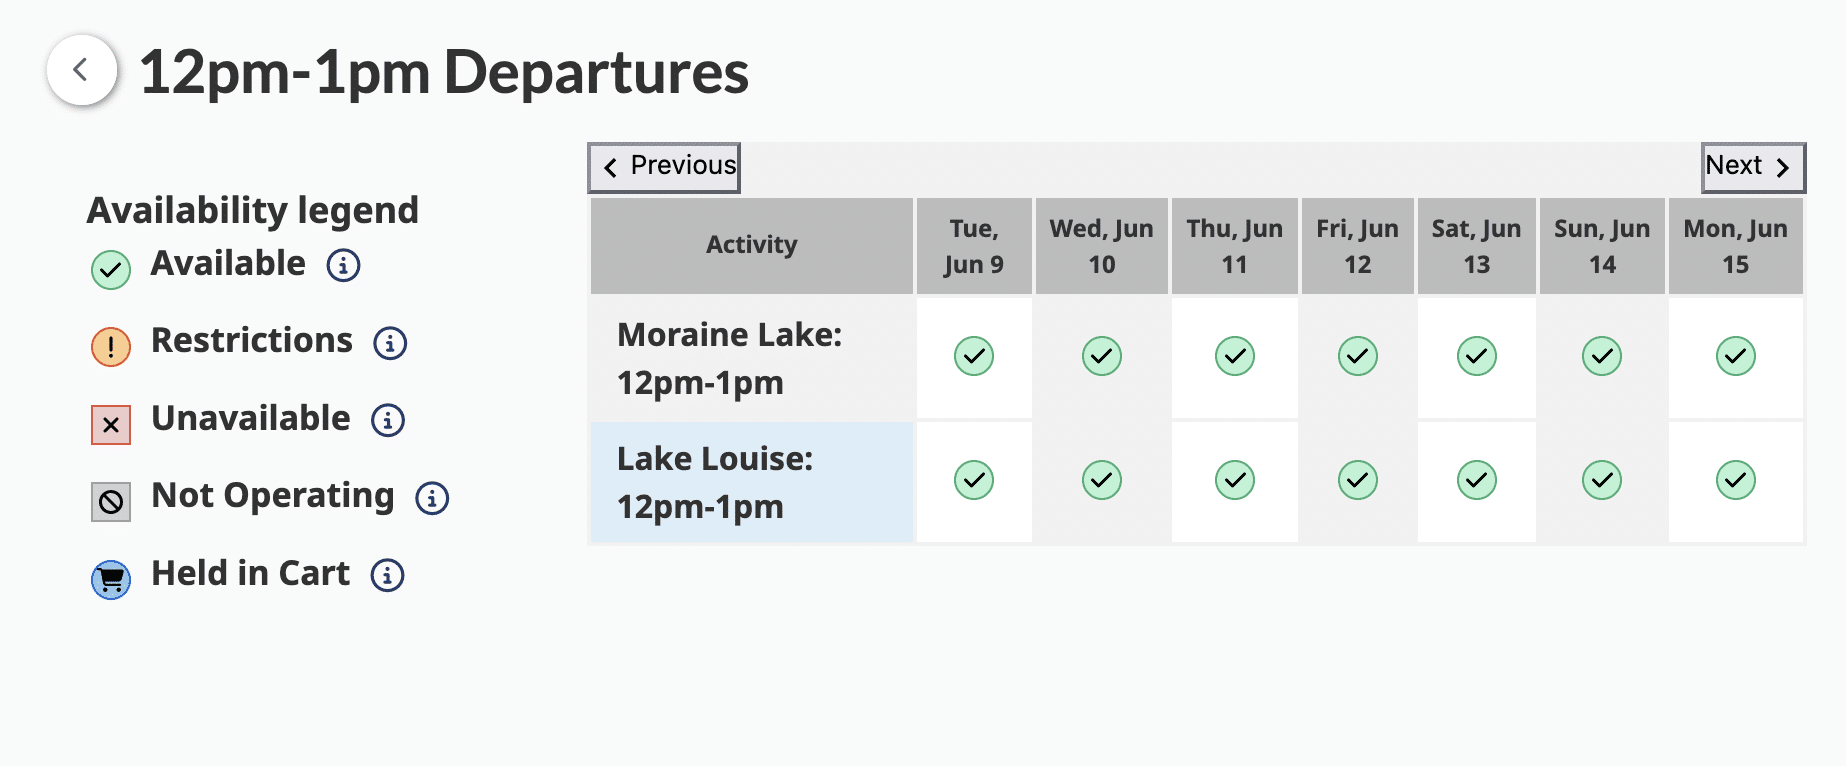
Task: Choose Lake Louise slot on Fri, Jun 12
Action: pyautogui.click(x=1357, y=480)
